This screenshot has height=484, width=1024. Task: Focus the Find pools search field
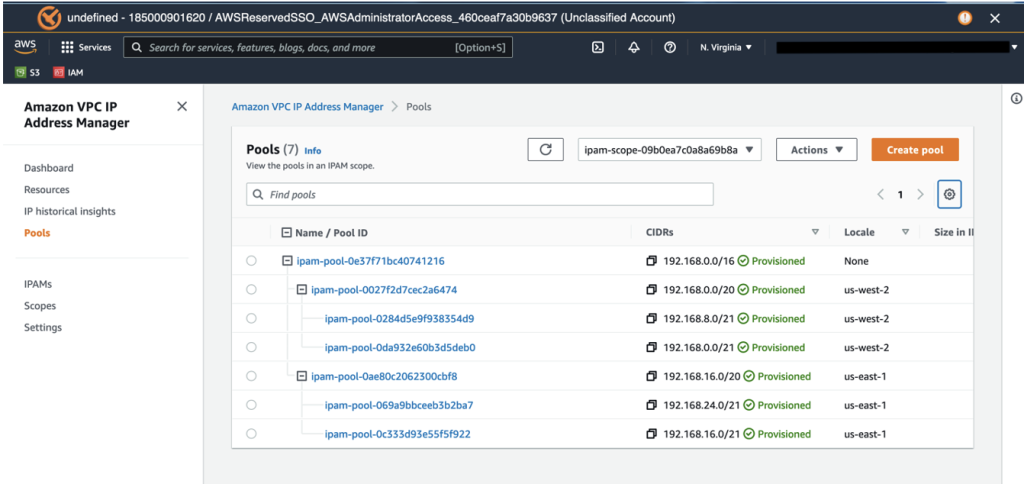(x=480, y=195)
